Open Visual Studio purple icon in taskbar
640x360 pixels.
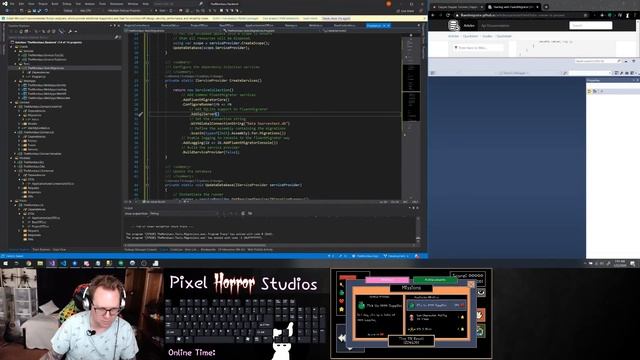[52, 264]
